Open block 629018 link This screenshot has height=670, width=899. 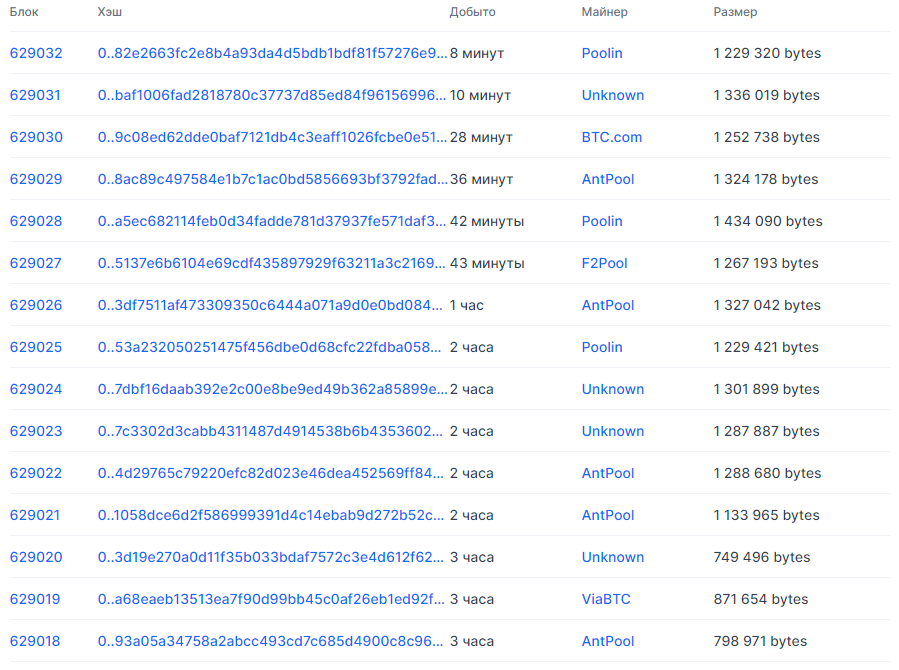click(35, 641)
